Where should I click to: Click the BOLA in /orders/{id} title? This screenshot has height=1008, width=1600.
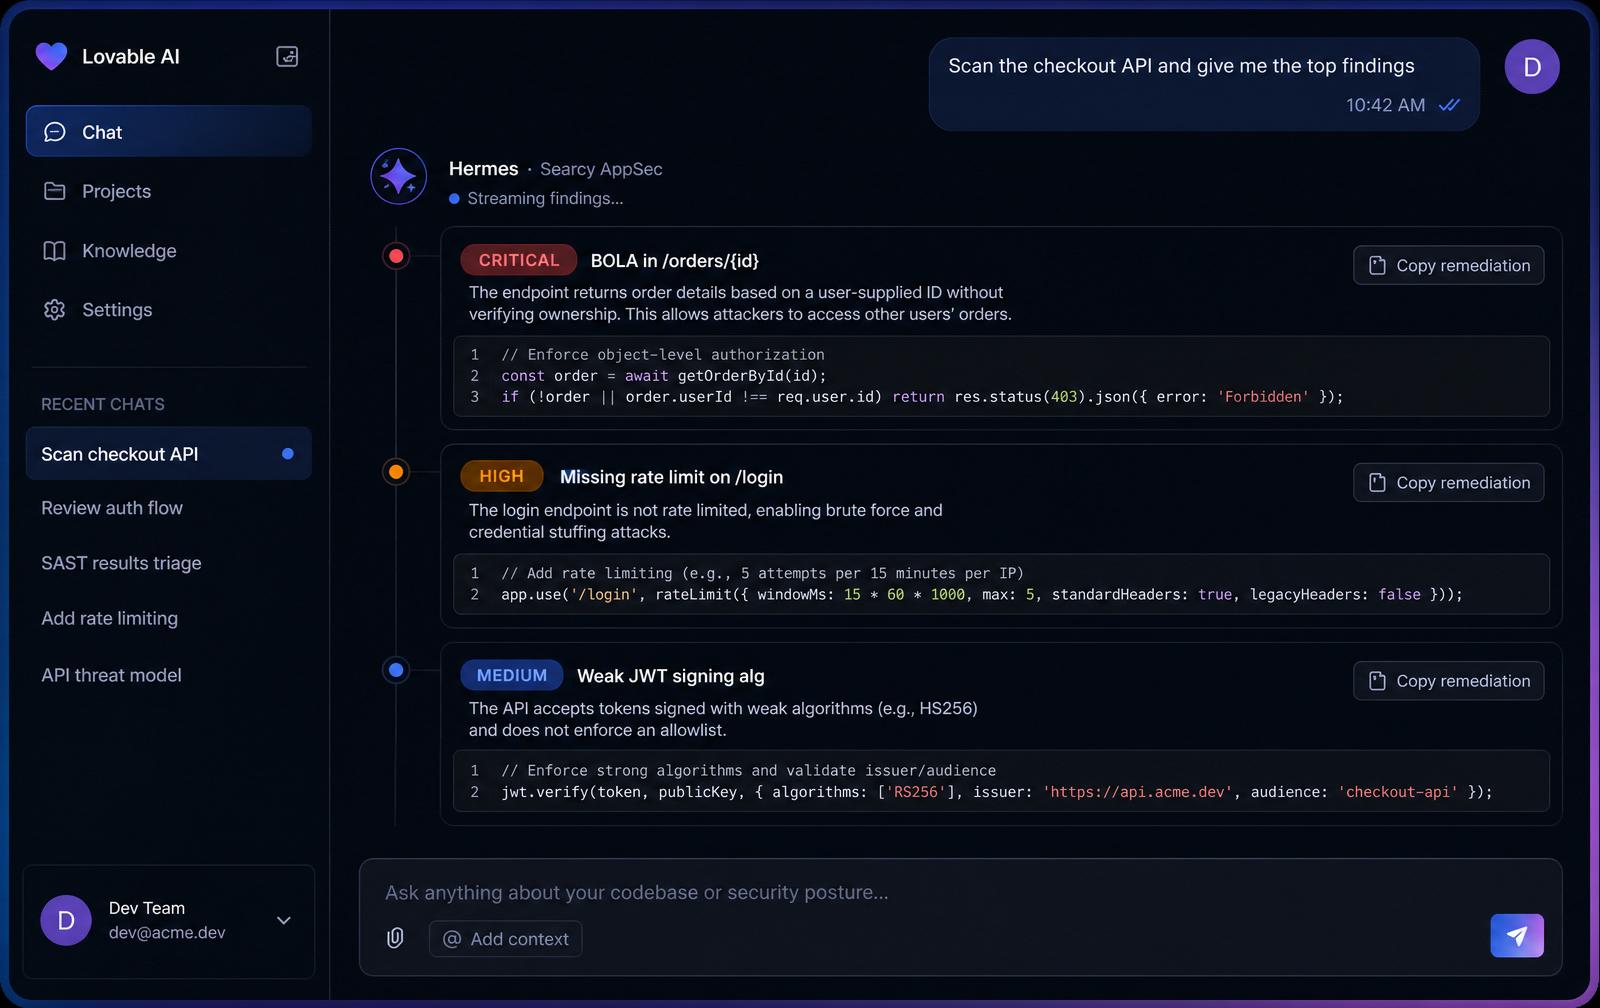coord(675,261)
